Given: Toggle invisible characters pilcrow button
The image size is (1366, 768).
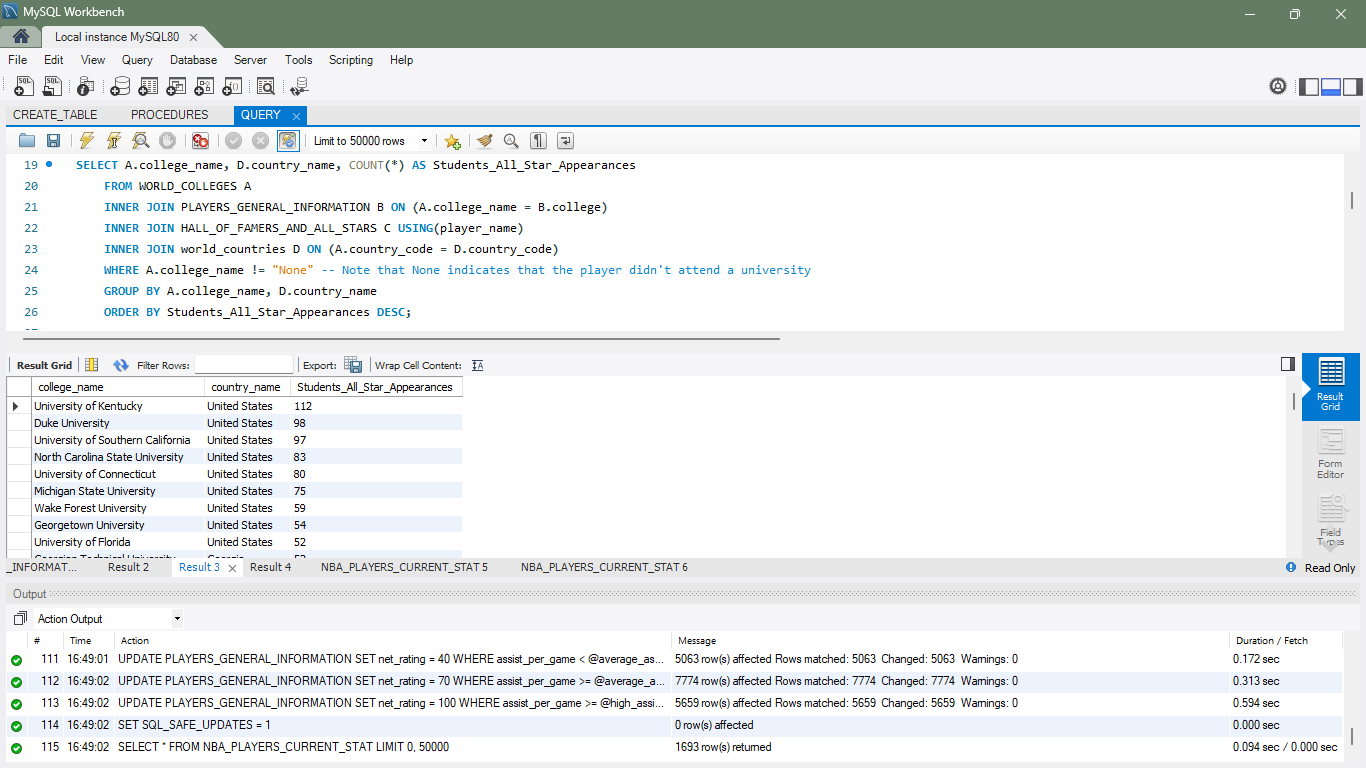Looking at the screenshot, I should 539,141.
